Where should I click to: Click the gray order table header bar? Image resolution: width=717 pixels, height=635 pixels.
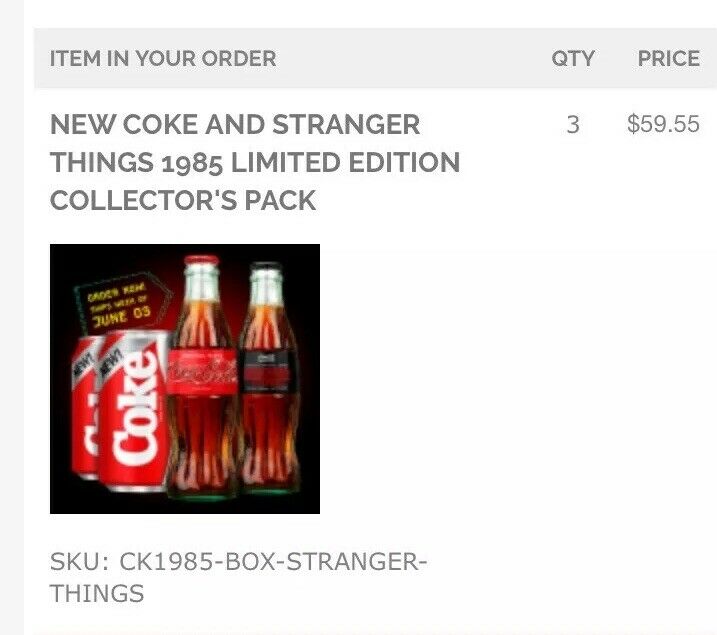pos(375,58)
